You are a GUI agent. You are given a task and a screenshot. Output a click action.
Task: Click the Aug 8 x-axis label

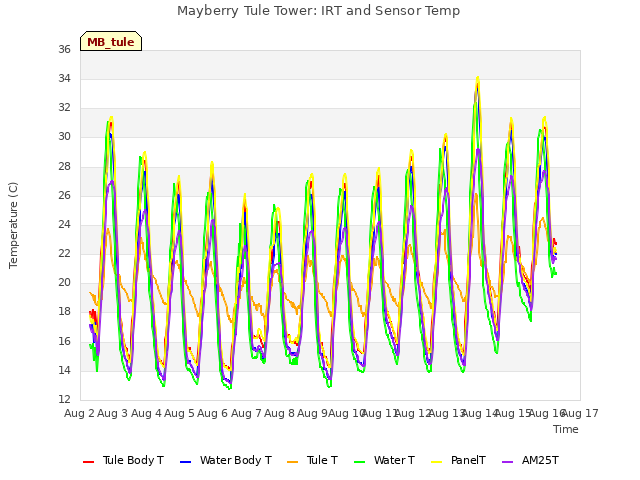coord(279,413)
